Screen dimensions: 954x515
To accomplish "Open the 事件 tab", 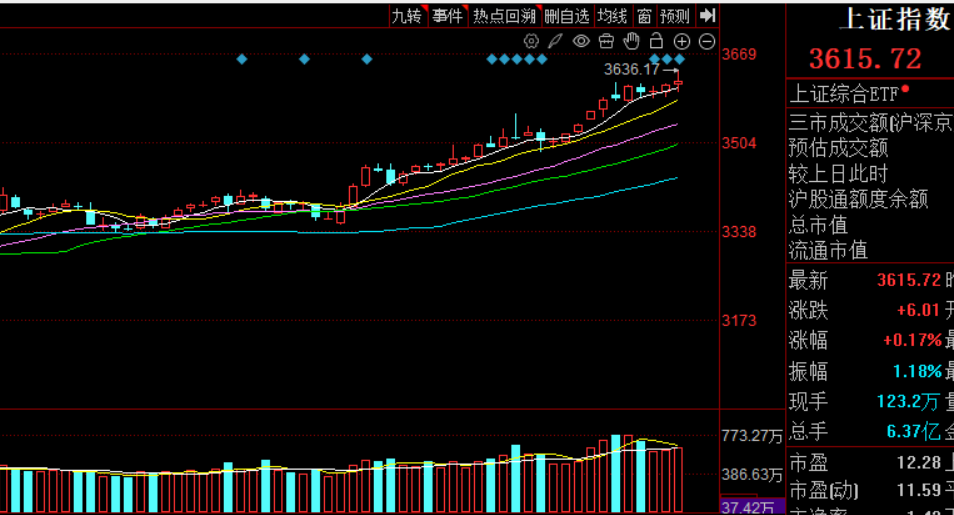I will [x=448, y=16].
